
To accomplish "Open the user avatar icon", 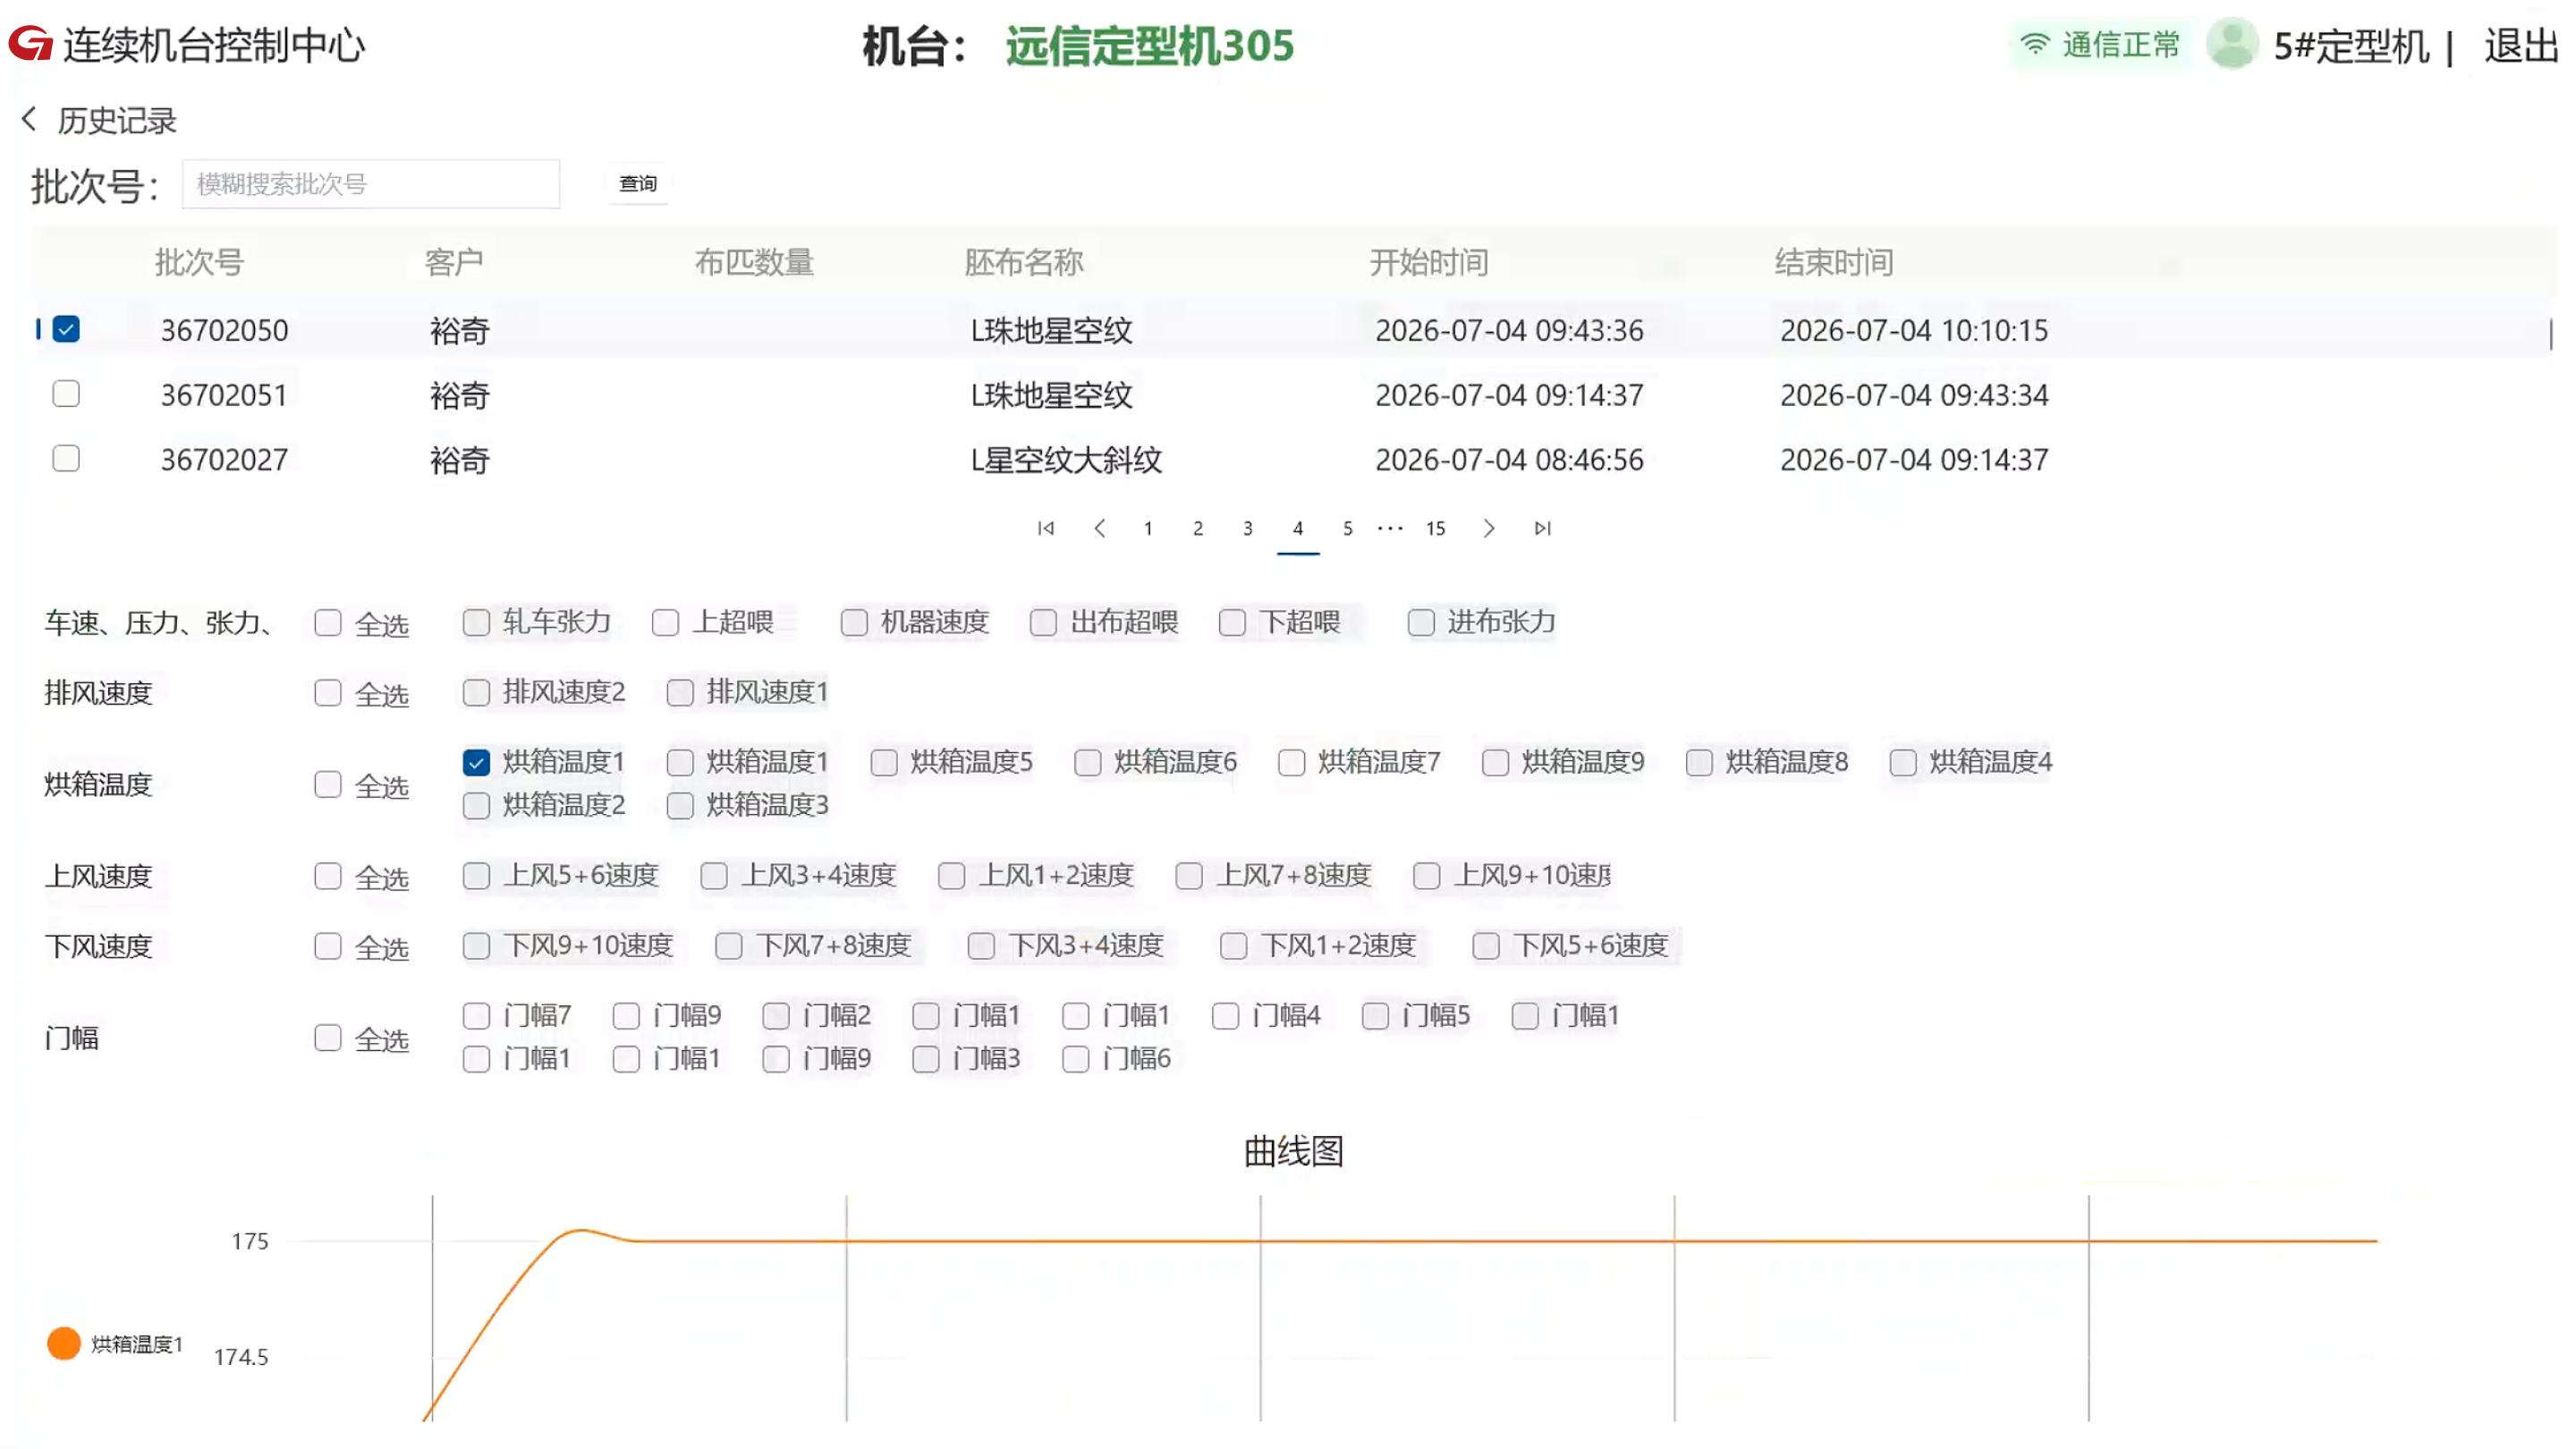I will pyautogui.click(x=2232, y=44).
